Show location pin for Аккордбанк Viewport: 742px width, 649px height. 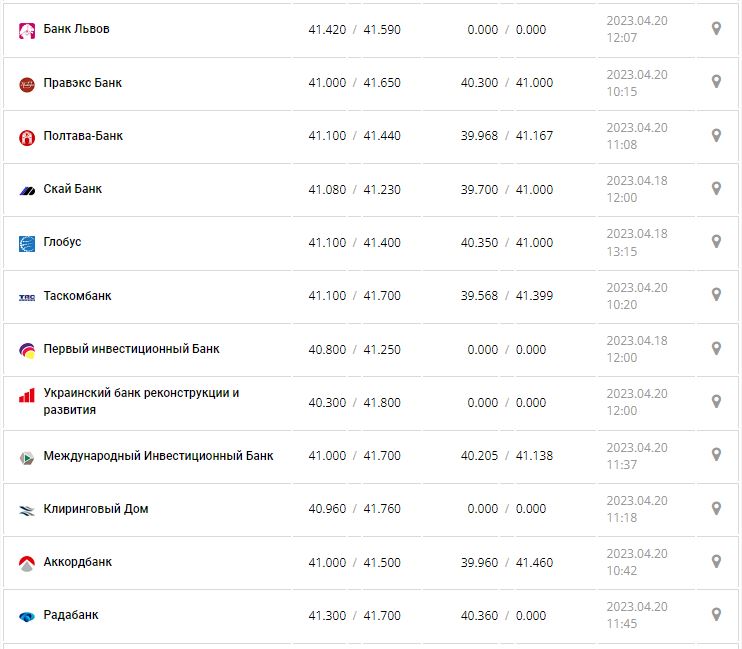(x=716, y=561)
